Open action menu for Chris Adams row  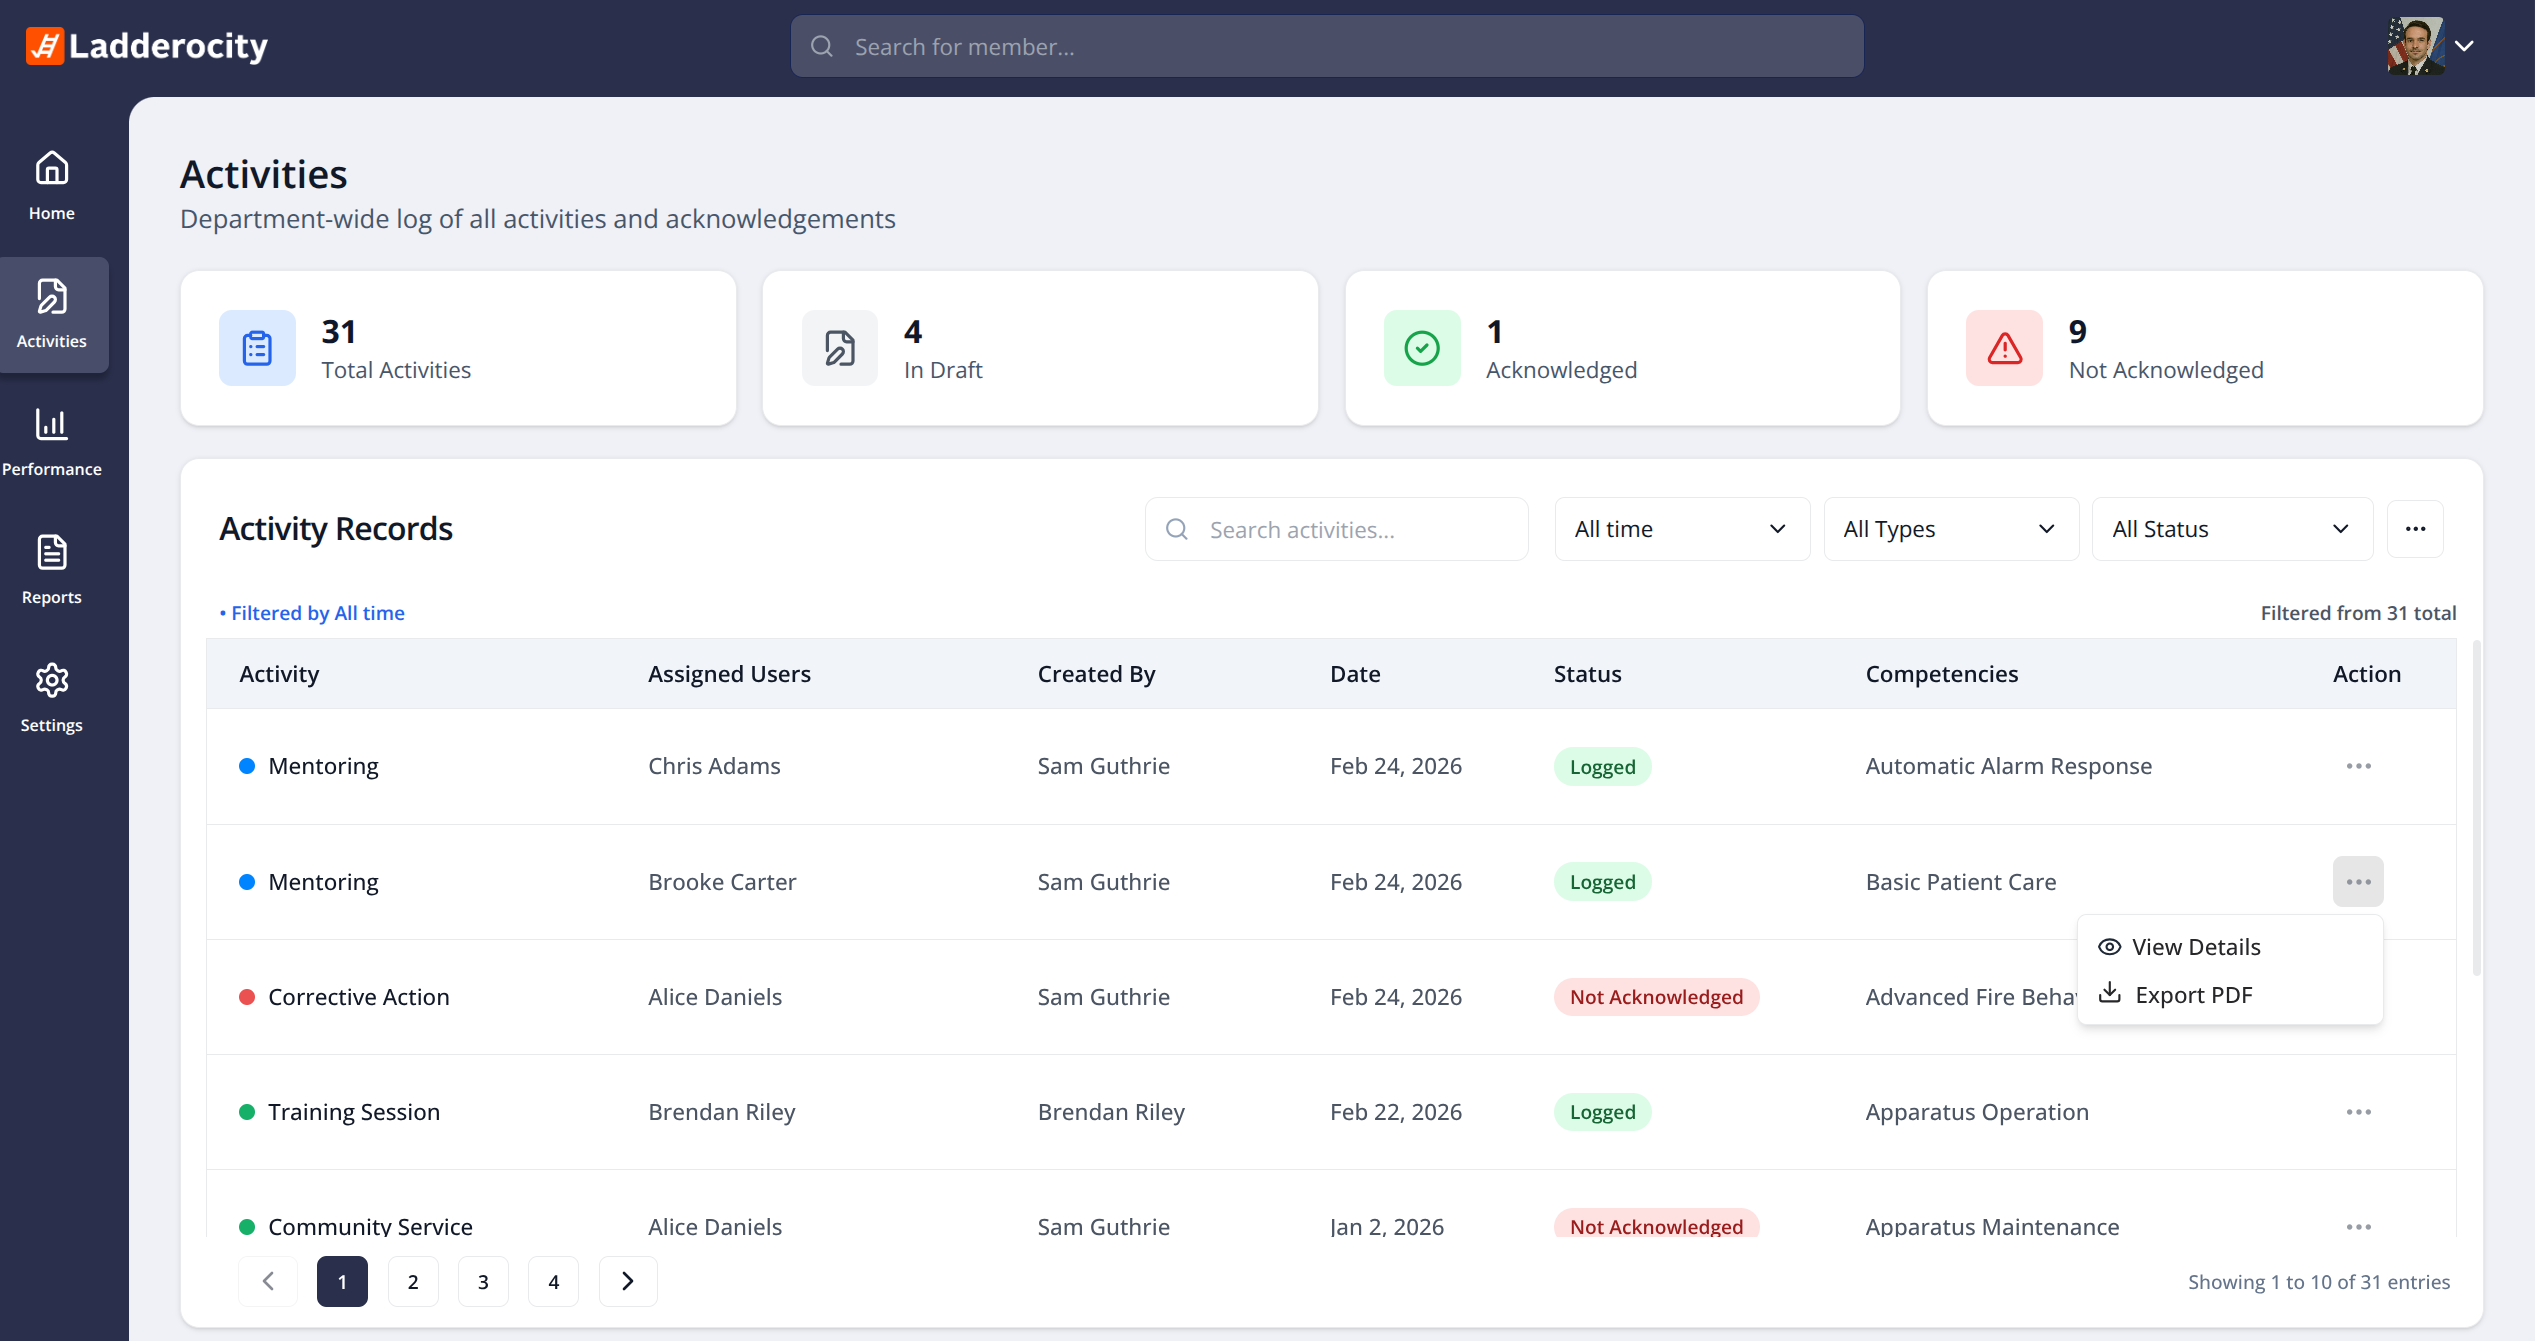tap(2358, 766)
